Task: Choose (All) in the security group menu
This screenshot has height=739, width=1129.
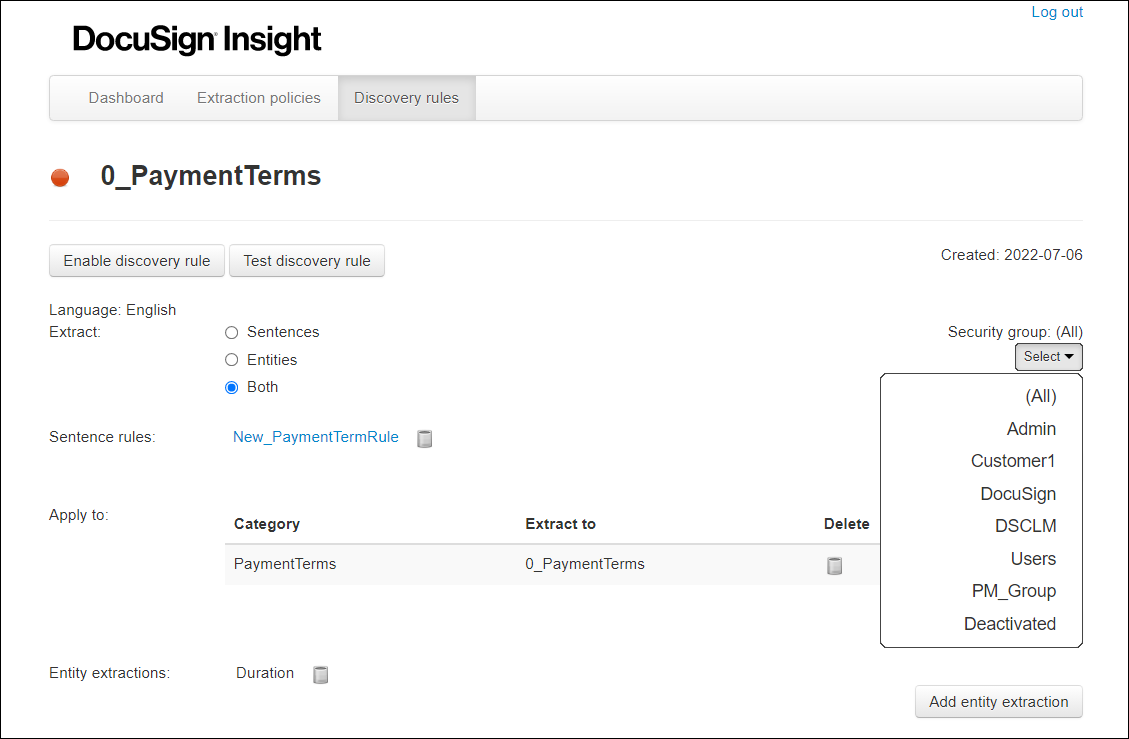Action: point(1040,396)
